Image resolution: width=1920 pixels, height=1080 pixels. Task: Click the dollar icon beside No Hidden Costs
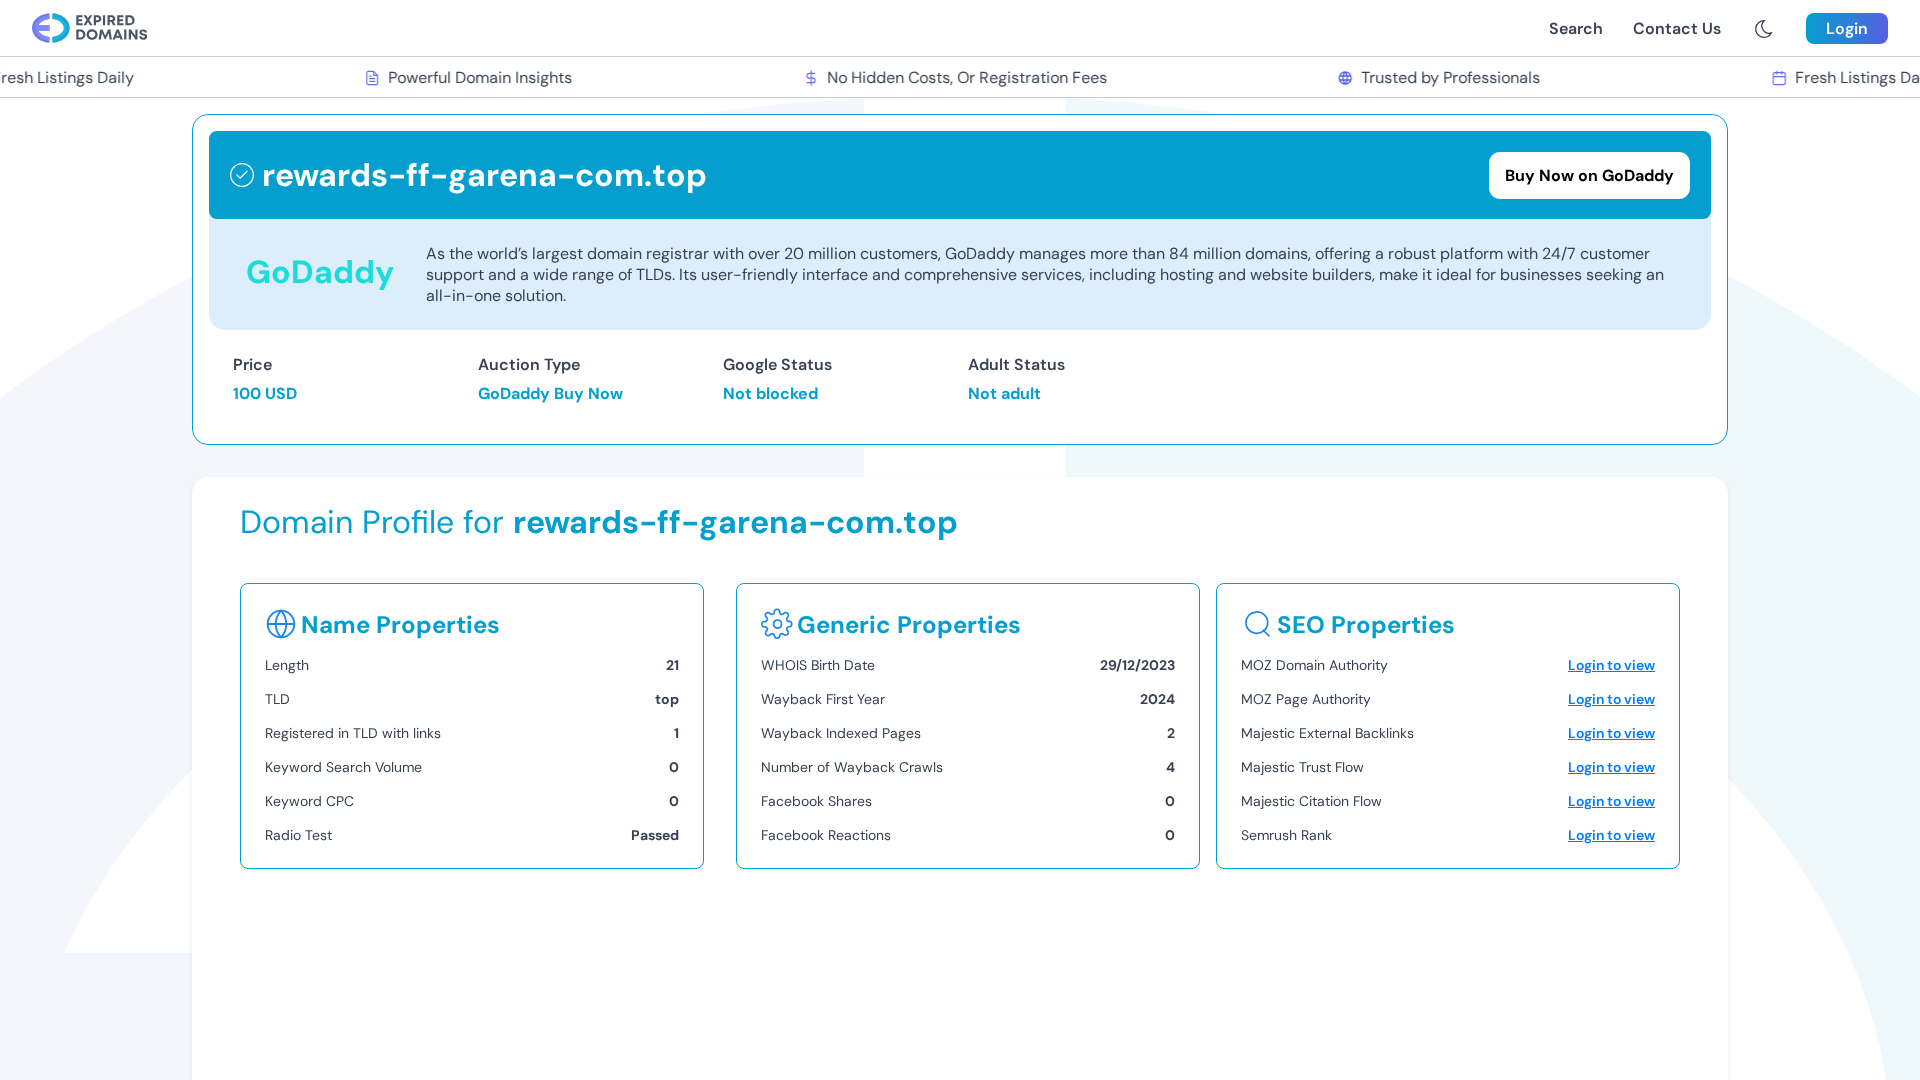click(x=811, y=78)
